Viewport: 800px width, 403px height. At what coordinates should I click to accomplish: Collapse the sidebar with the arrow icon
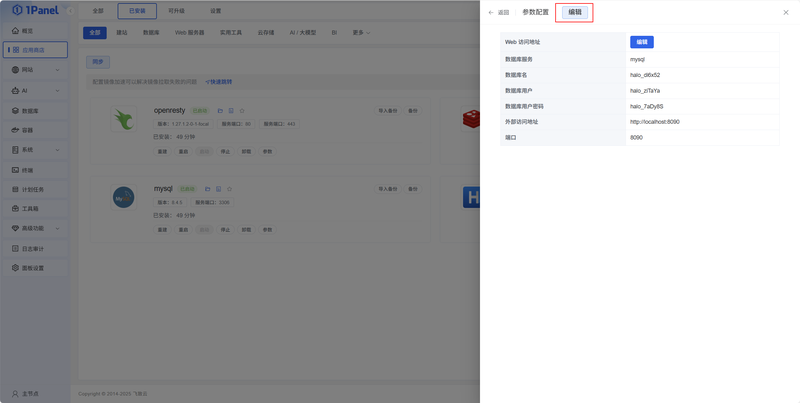pyautogui.click(x=70, y=11)
